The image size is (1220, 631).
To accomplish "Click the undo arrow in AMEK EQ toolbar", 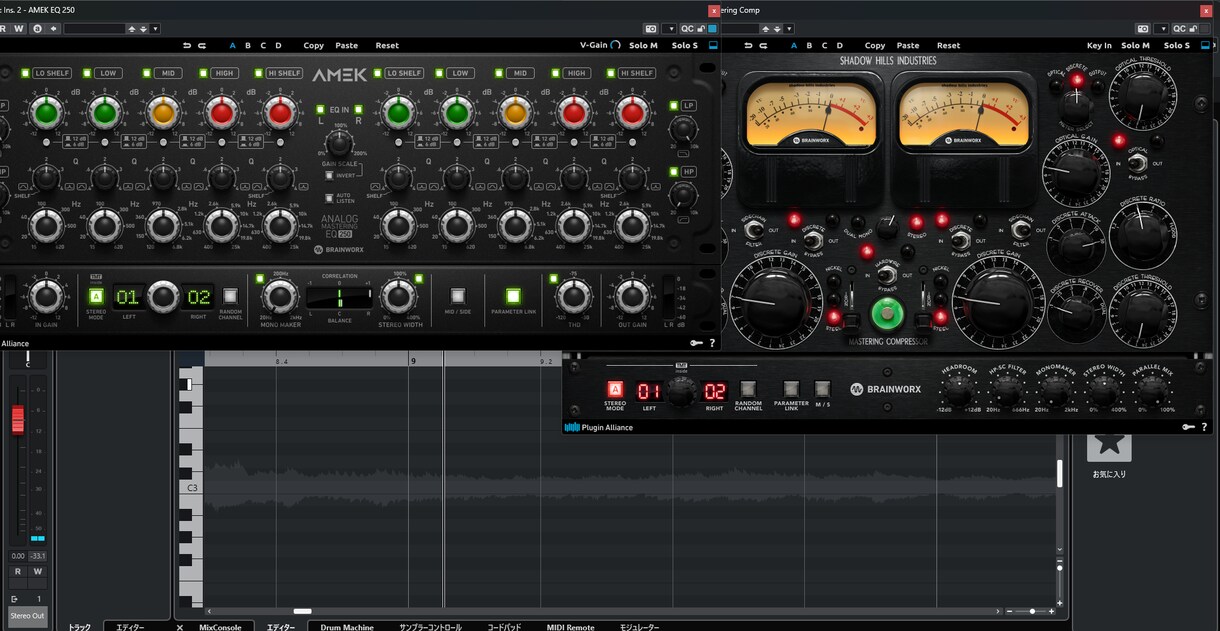I will pos(187,45).
